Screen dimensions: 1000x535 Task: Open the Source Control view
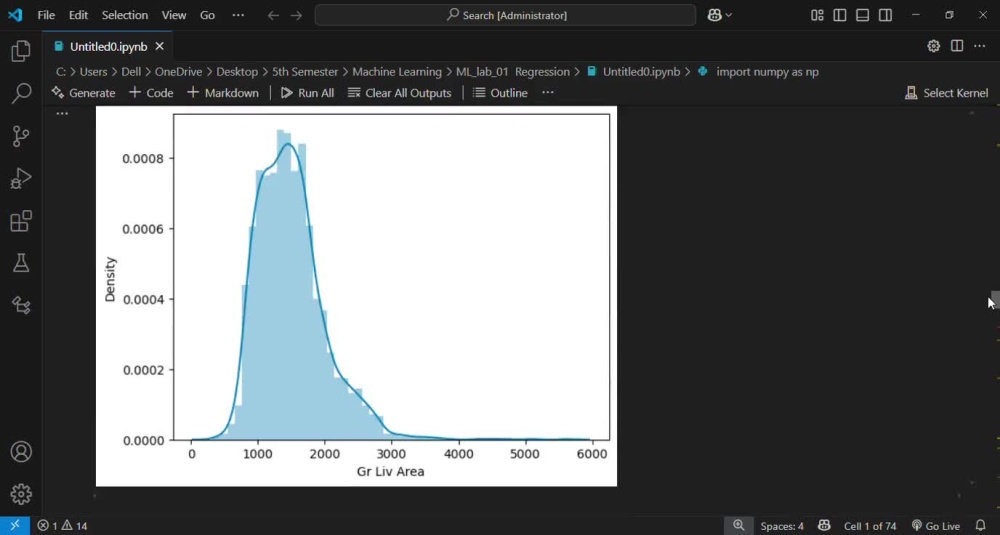pos(21,136)
